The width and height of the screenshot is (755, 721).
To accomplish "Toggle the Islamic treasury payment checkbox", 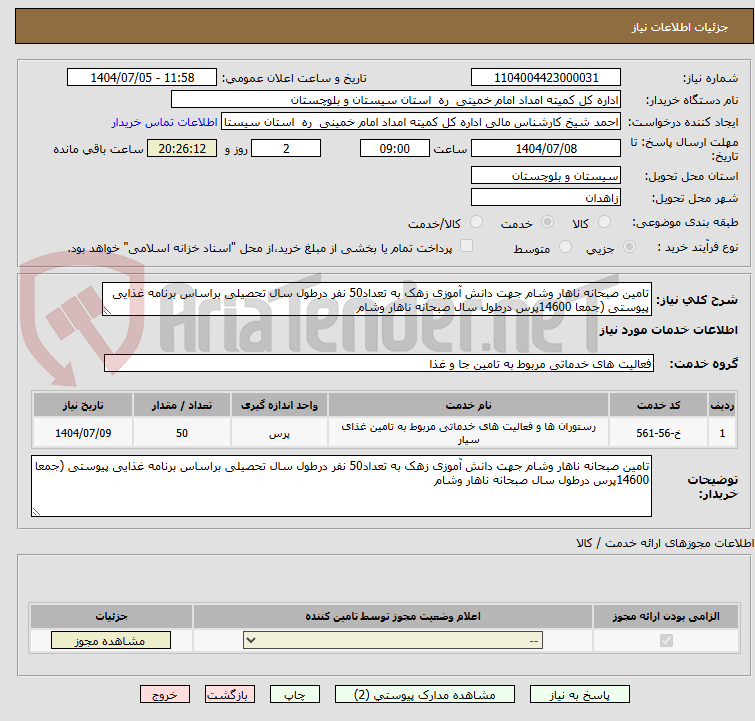I will pos(466,246).
